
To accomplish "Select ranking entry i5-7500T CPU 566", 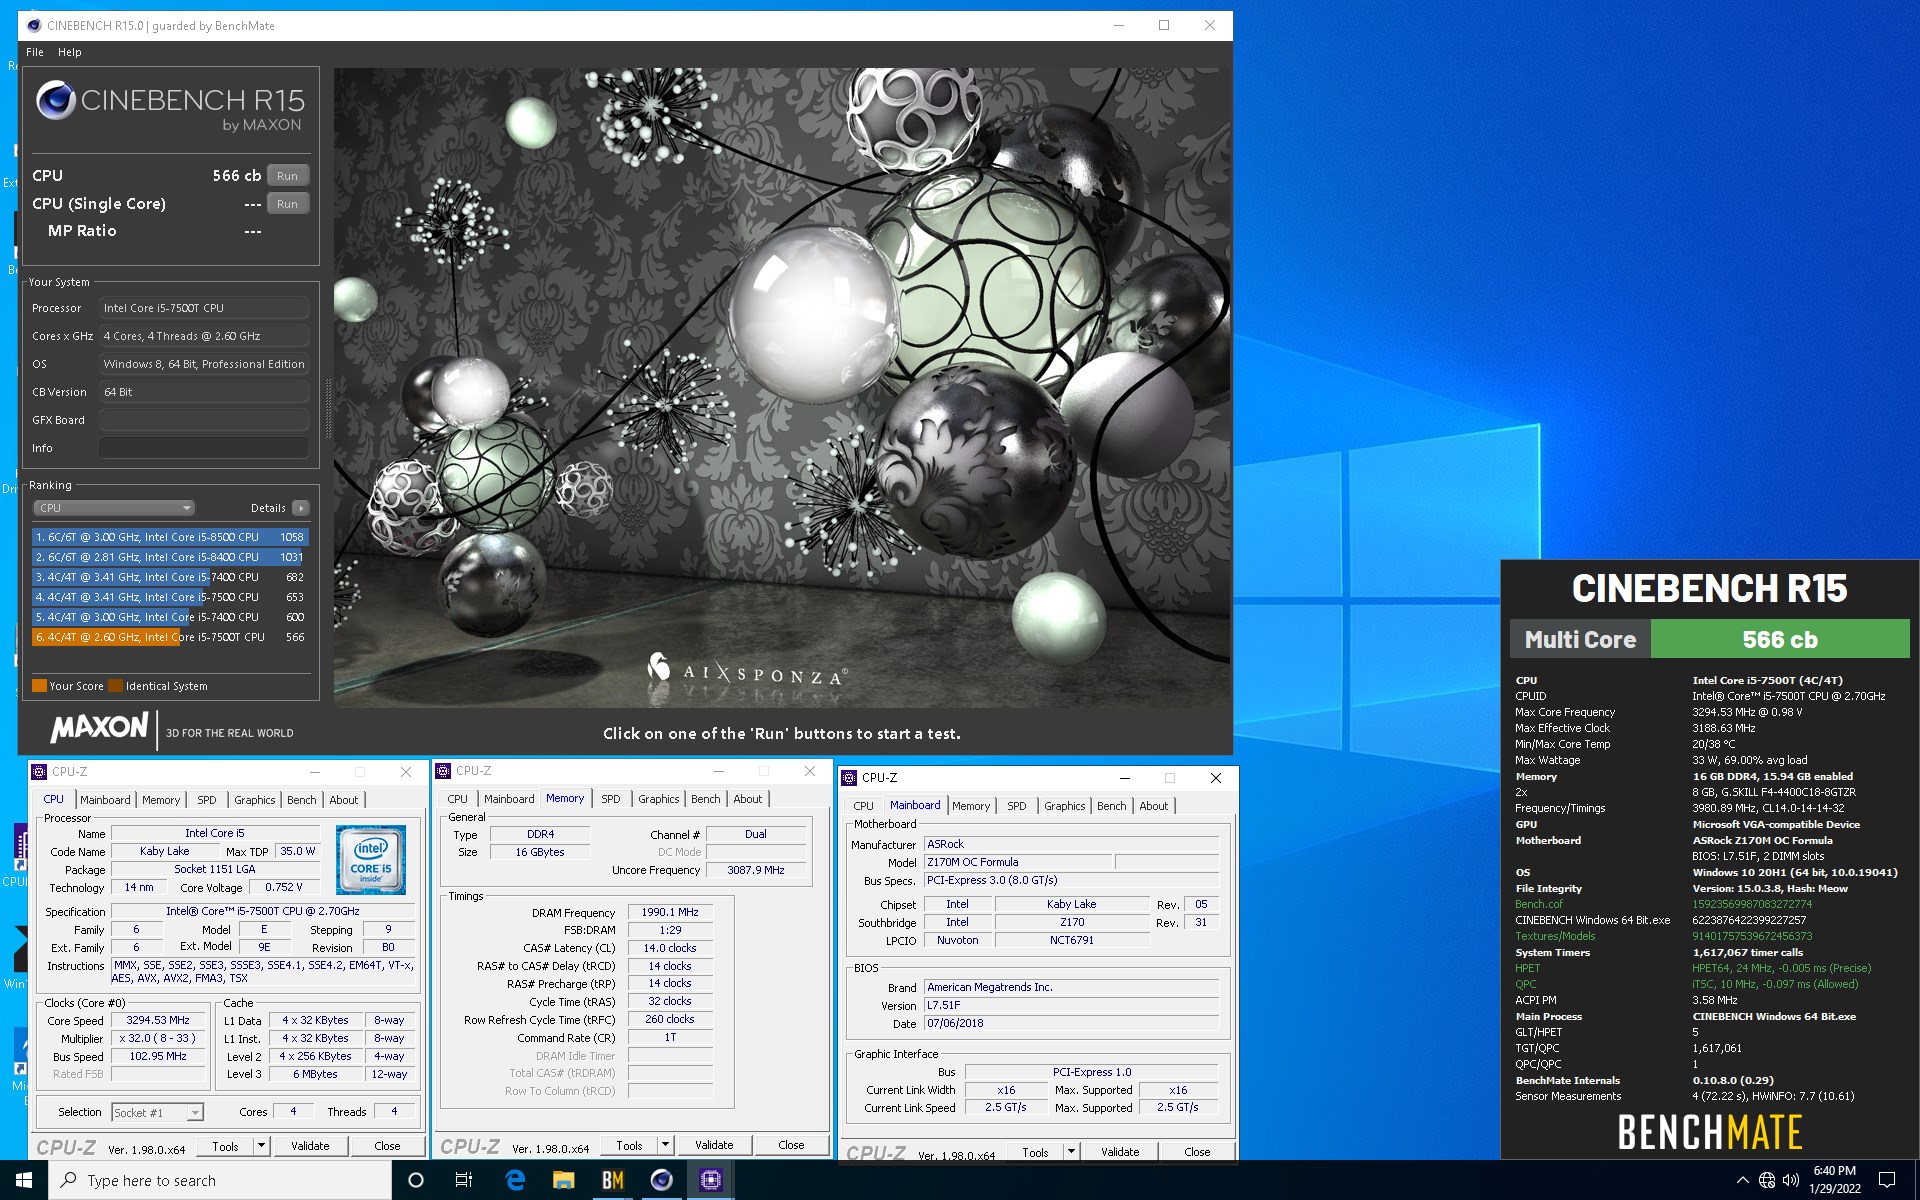I will tap(170, 637).
